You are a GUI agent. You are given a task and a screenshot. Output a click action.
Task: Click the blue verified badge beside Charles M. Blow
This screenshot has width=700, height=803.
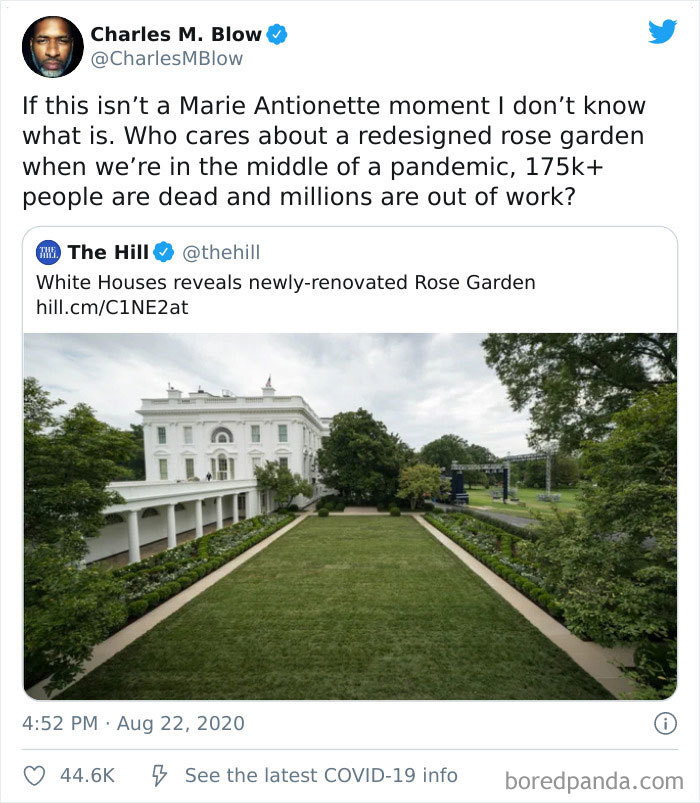(277, 34)
